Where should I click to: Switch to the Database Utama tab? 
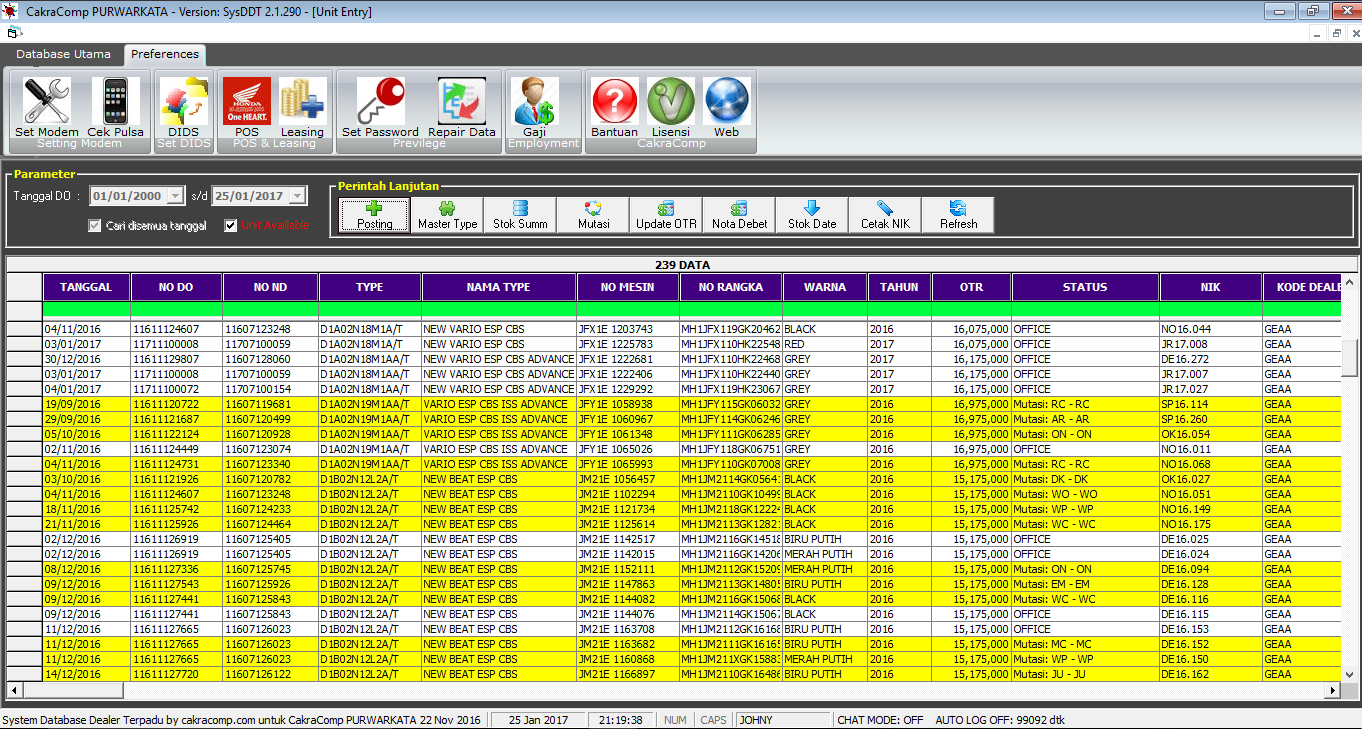(63, 54)
